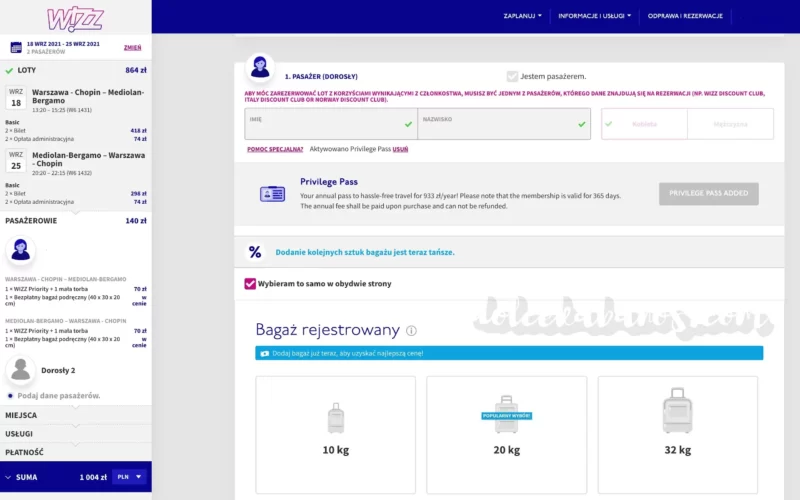Click the 864 zł flights total
Image resolution: width=800 pixels, height=500 pixels.
pyautogui.click(x=136, y=70)
